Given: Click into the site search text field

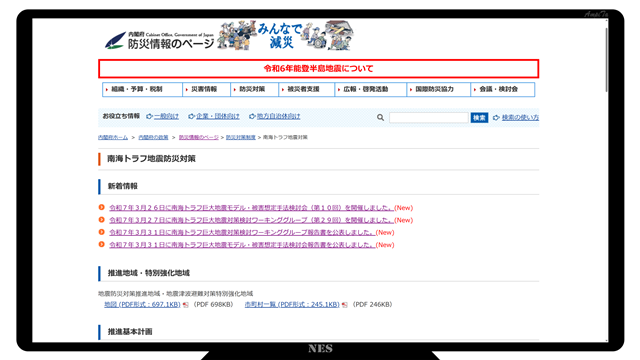Looking at the screenshot, I should click(429, 118).
